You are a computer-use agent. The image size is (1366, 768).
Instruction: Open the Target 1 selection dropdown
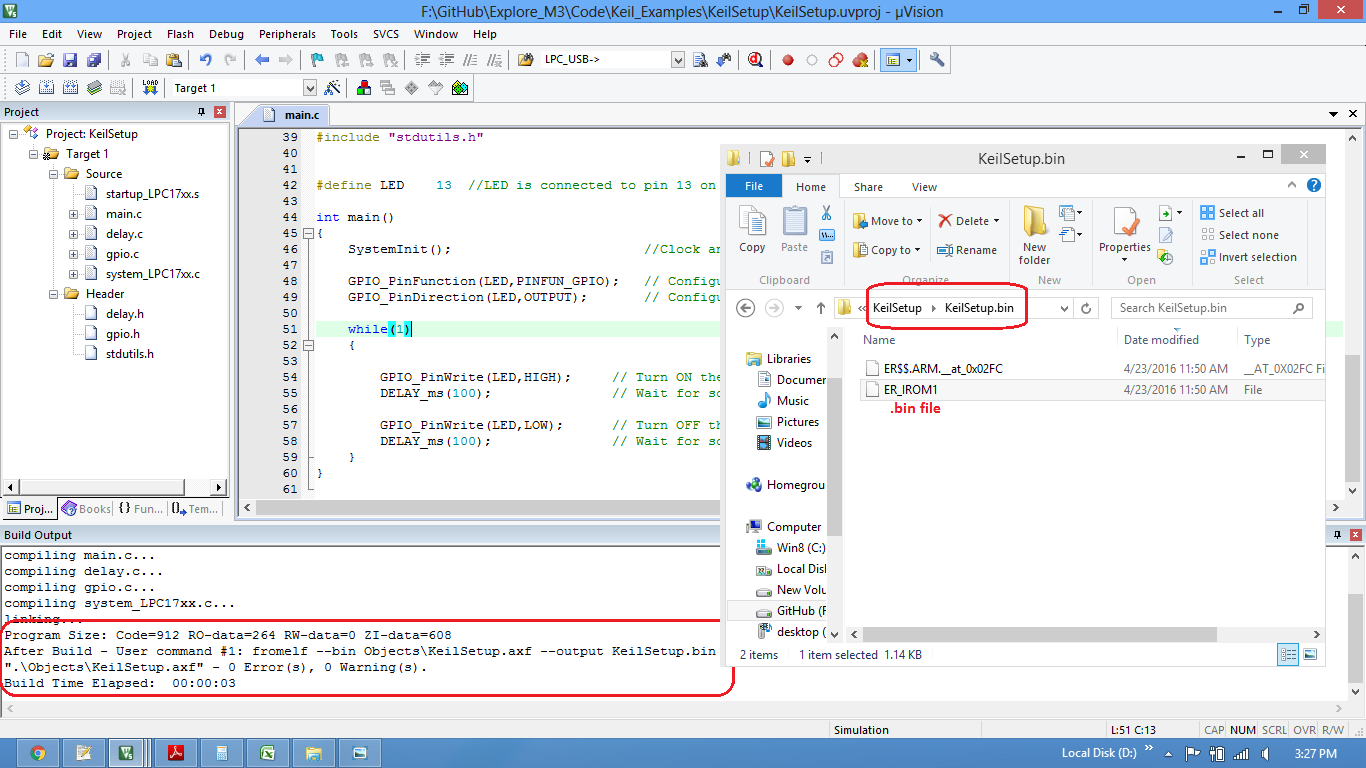click(x=309, y=88)
